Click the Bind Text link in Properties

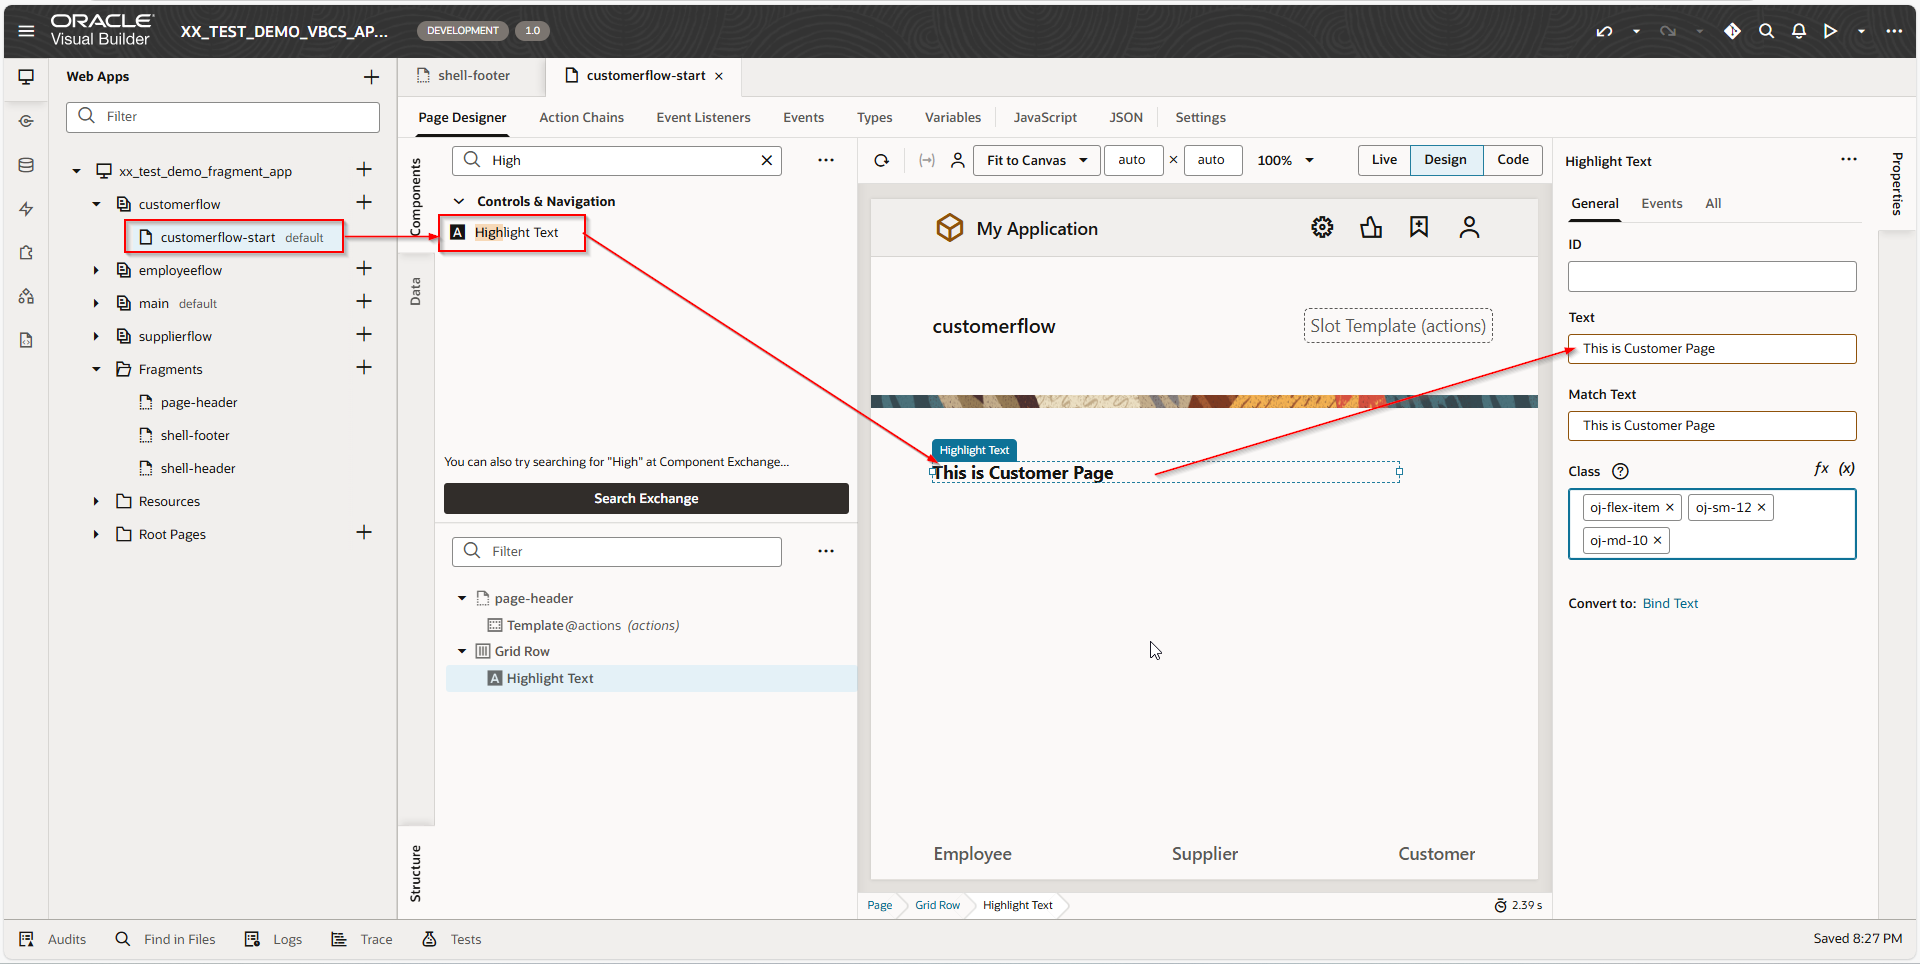1670,603
